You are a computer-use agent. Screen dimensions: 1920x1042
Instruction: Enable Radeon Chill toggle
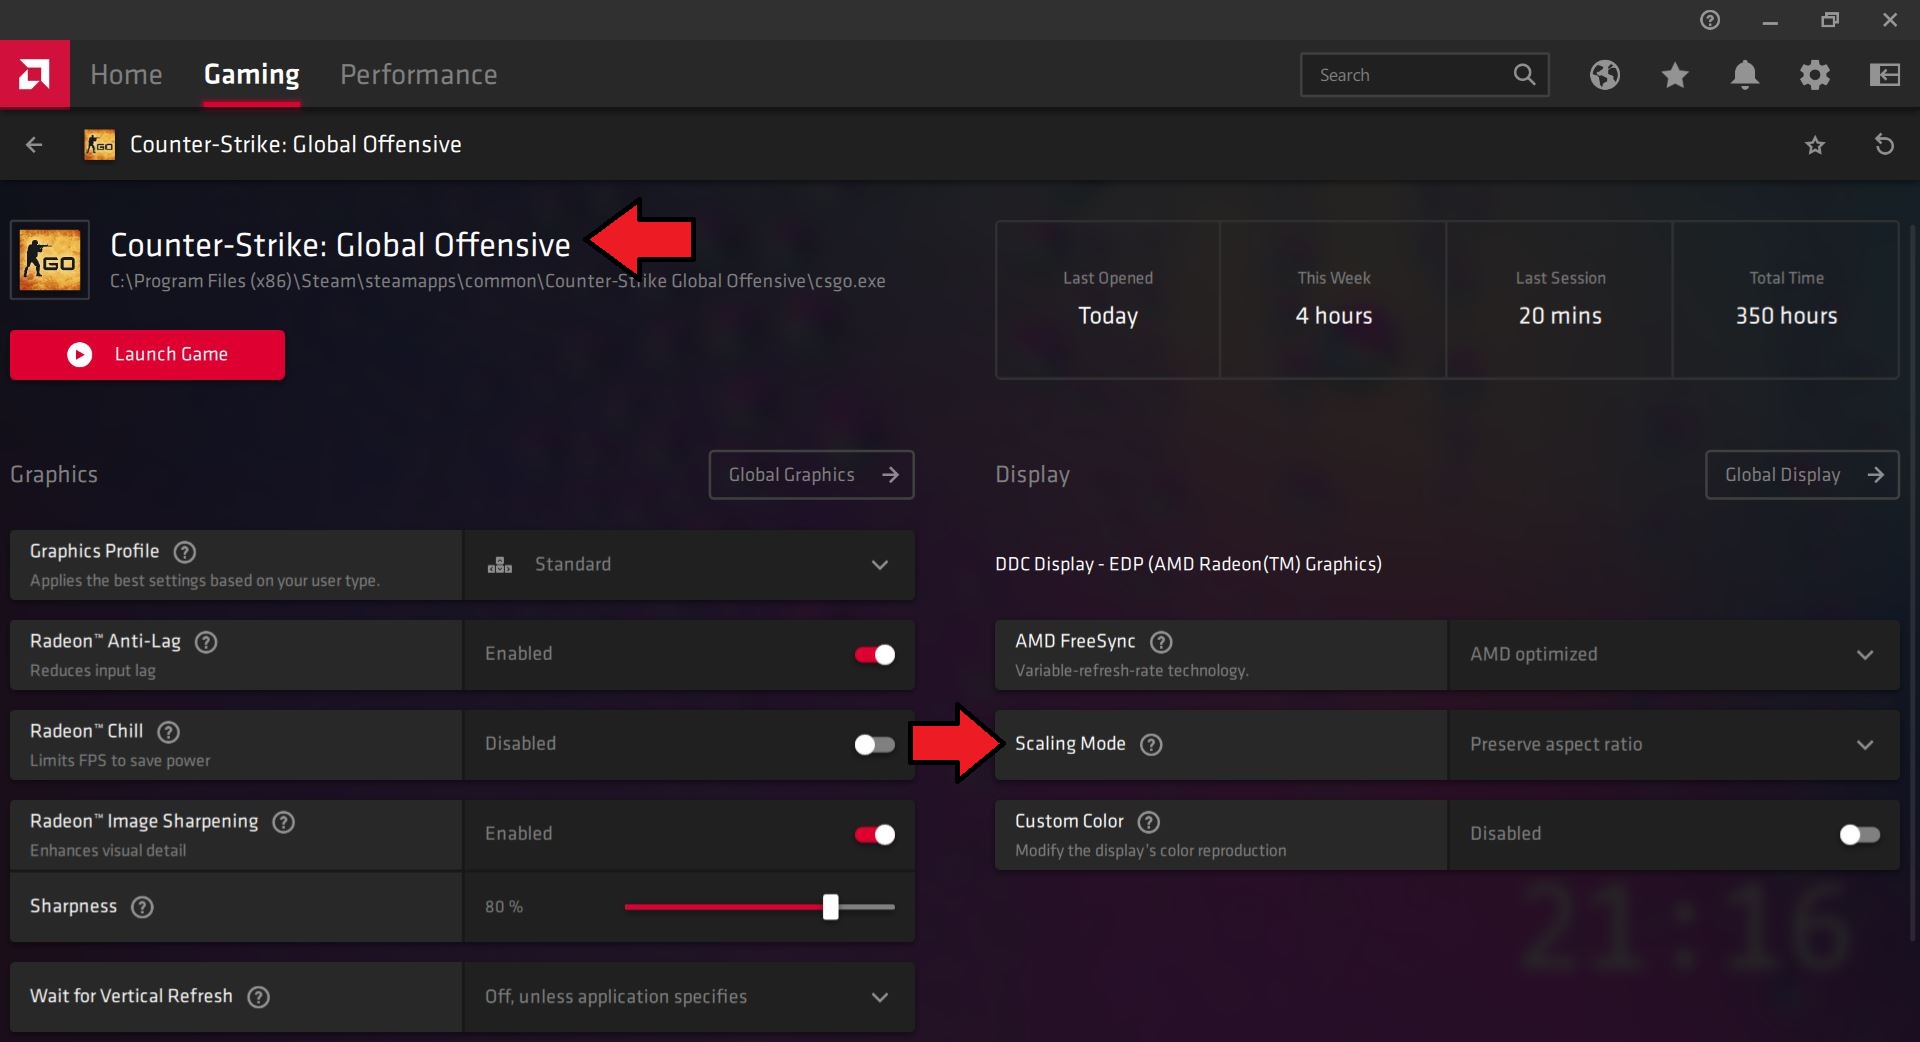(x=874, y=744)
